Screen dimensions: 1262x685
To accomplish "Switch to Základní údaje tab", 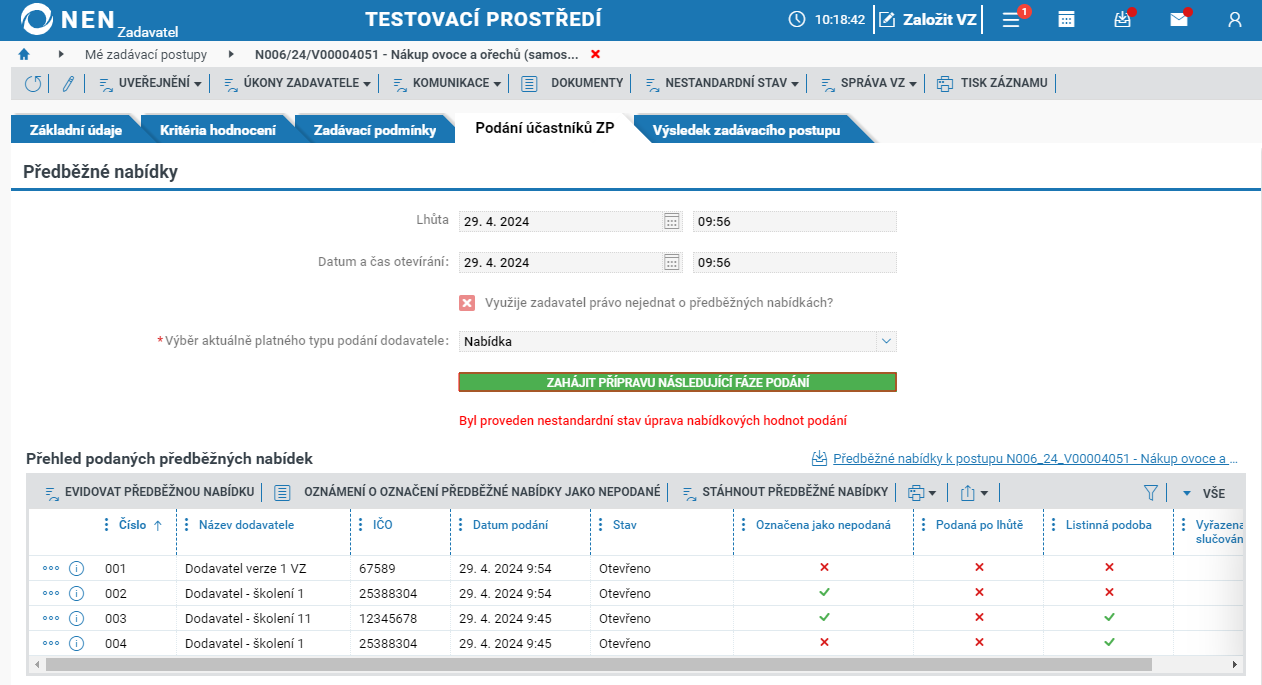I will pyautogui.click(x=76, y=130).
